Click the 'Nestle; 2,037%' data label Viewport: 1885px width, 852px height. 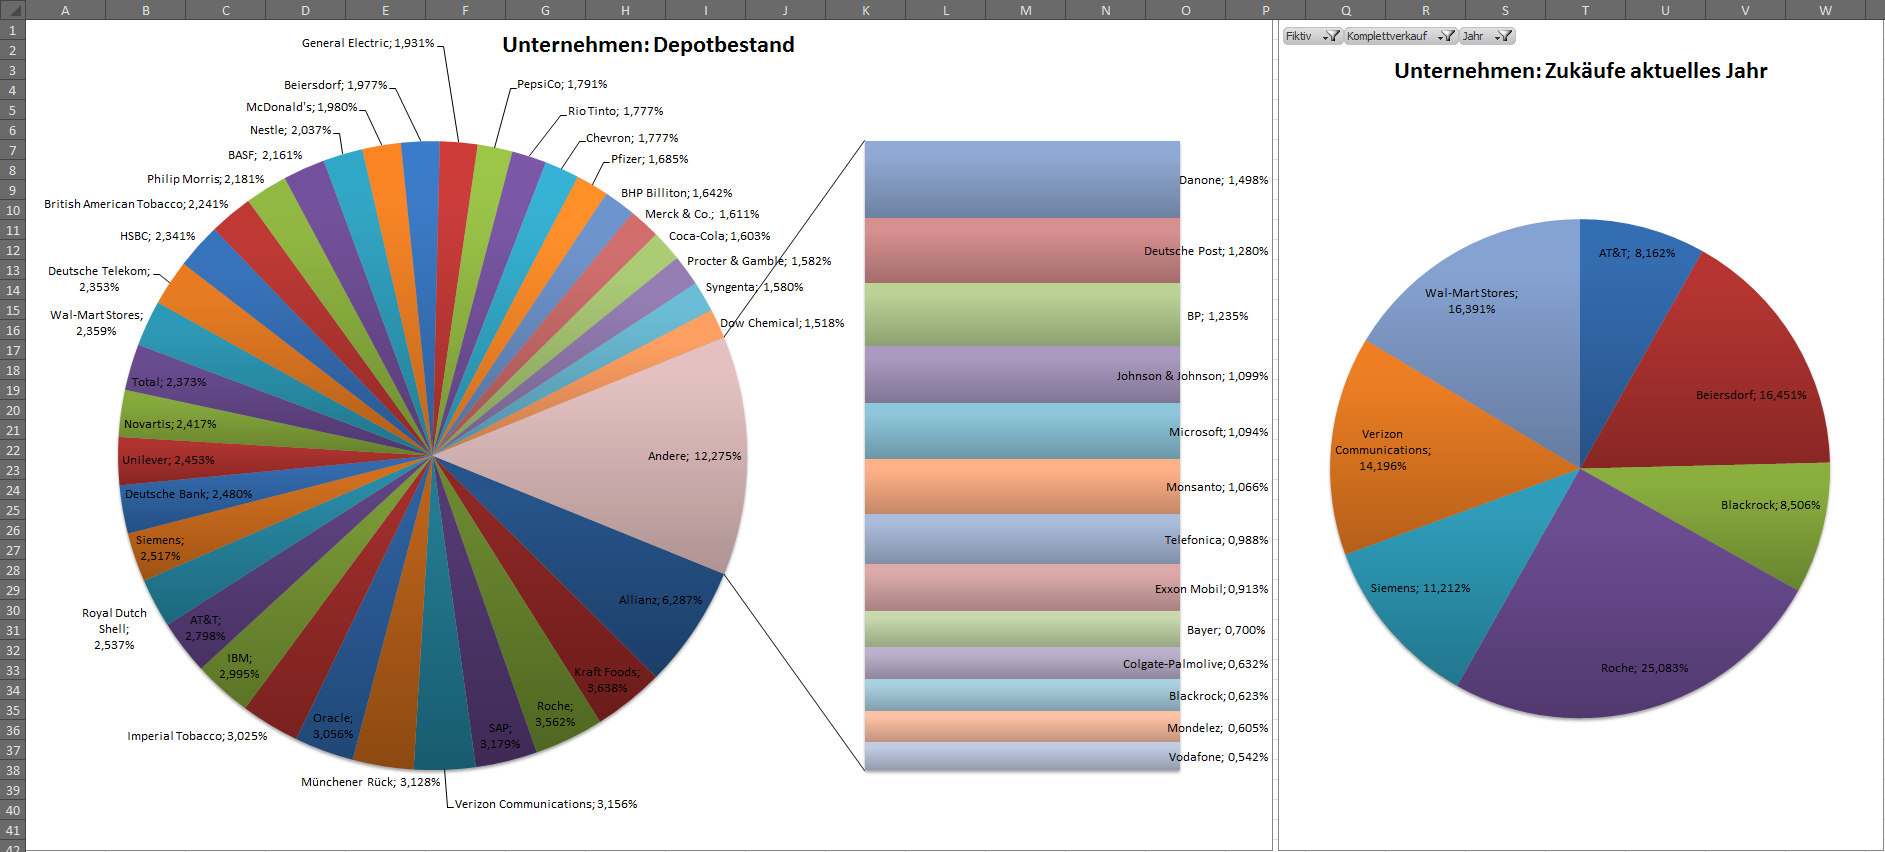click(290, 130)
